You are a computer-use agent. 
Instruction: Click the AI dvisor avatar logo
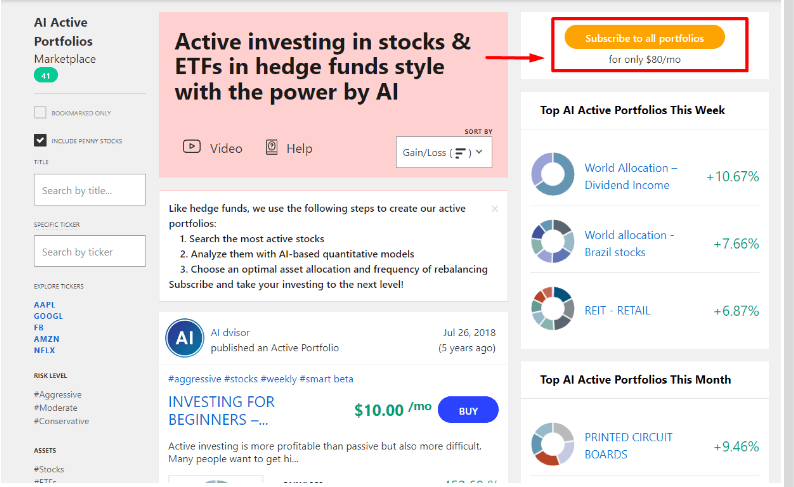(x=185, y=338)
